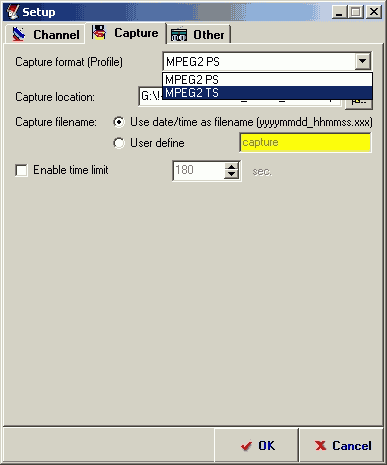
Task: Click the Setup app icon in title bar
Action: [x=13, y=12]
